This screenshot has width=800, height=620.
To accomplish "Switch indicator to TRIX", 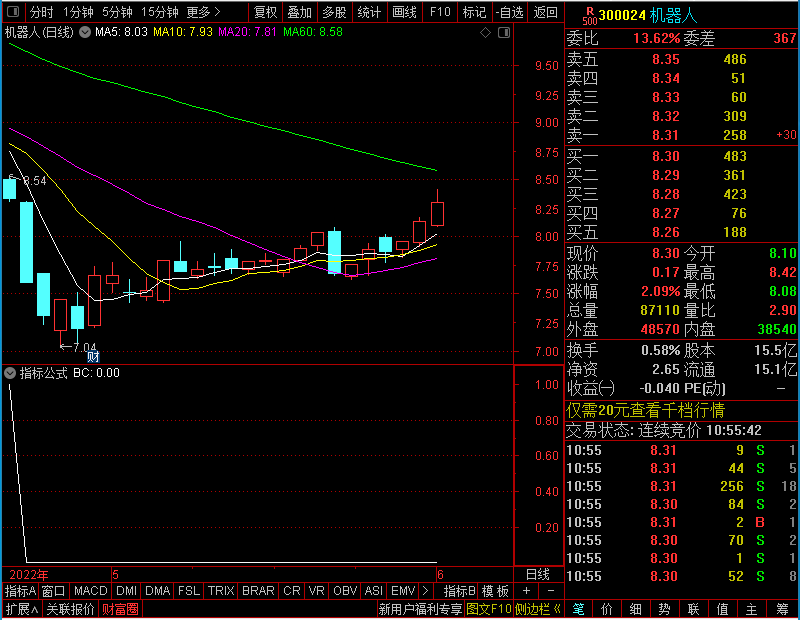I will [x=220, y=591].
